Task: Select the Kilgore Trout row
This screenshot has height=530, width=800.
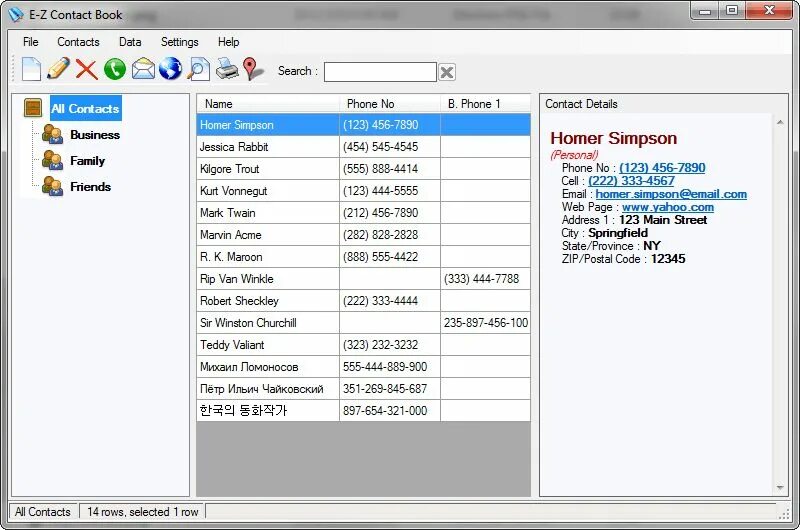Action: 363,169
